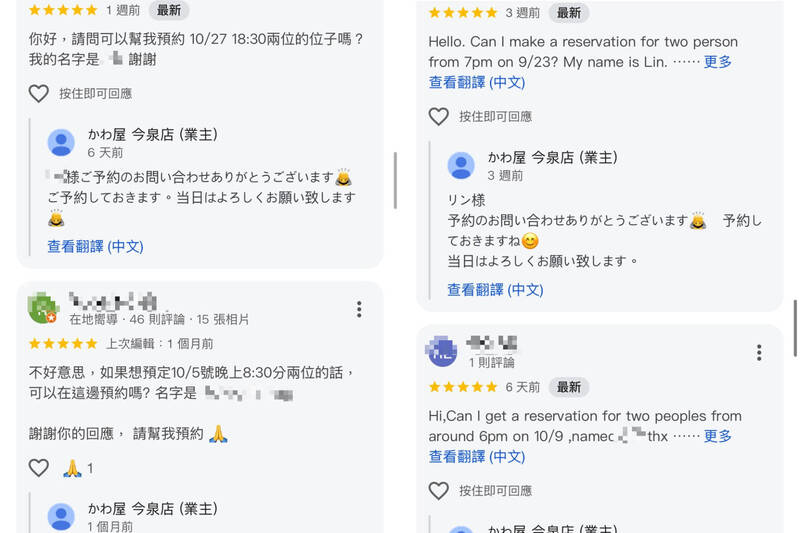Viewport: 800px width, 533px height.
Task: Translate the 10/9 review to Chinese
Action: 477,456
